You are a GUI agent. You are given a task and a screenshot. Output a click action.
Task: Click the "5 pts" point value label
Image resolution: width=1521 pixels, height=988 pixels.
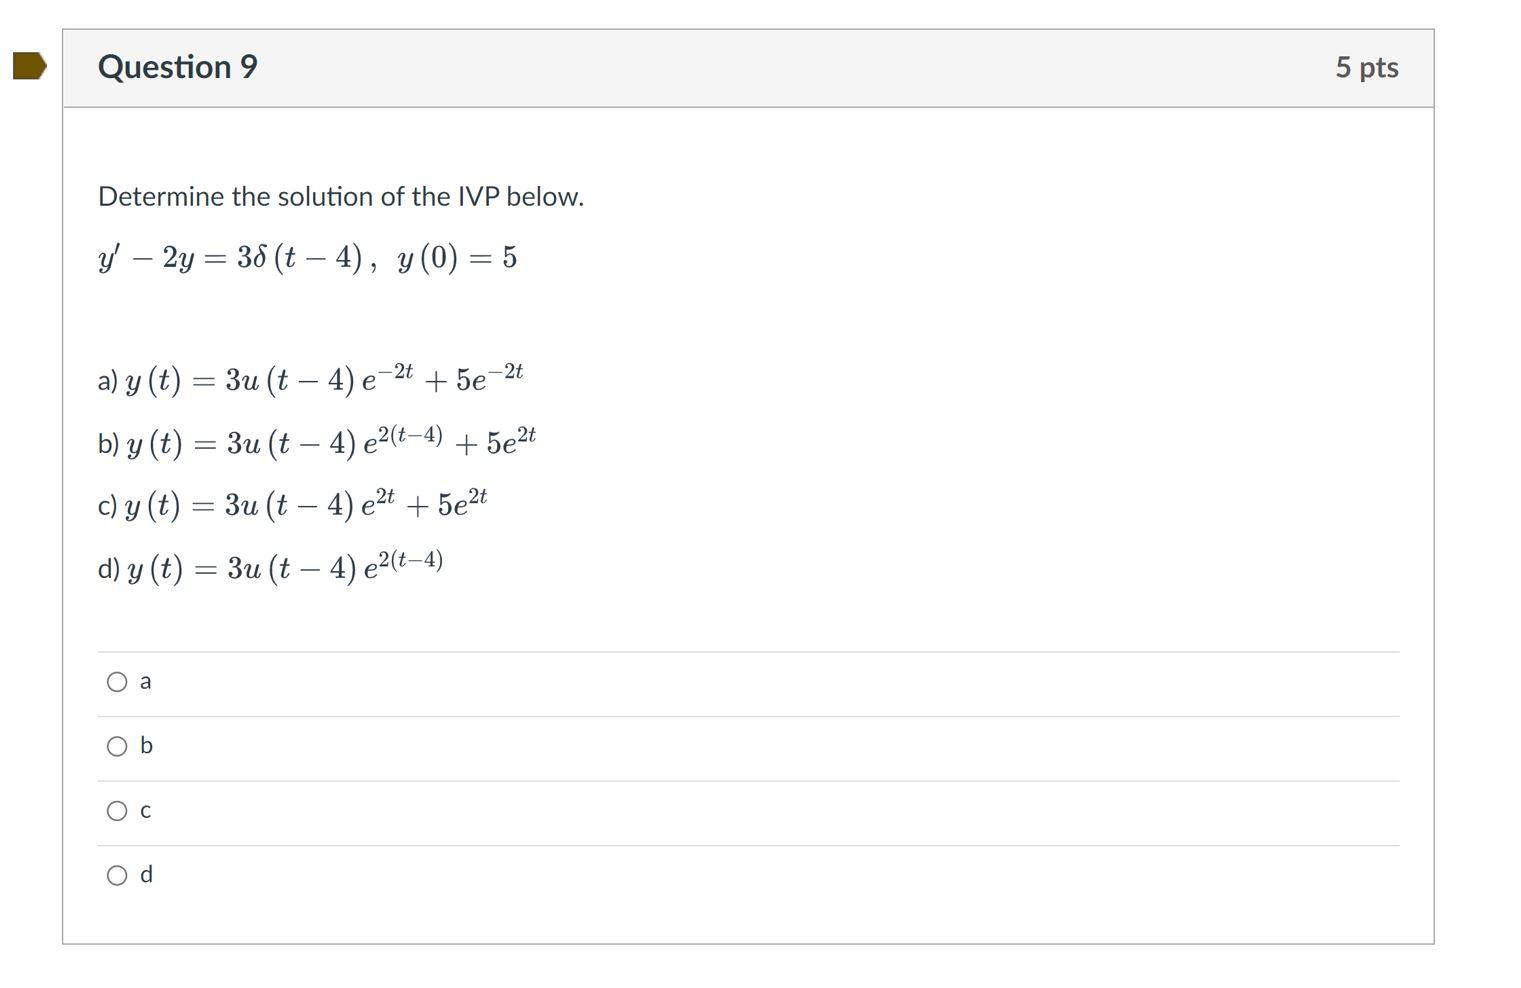click(1366, 66)
